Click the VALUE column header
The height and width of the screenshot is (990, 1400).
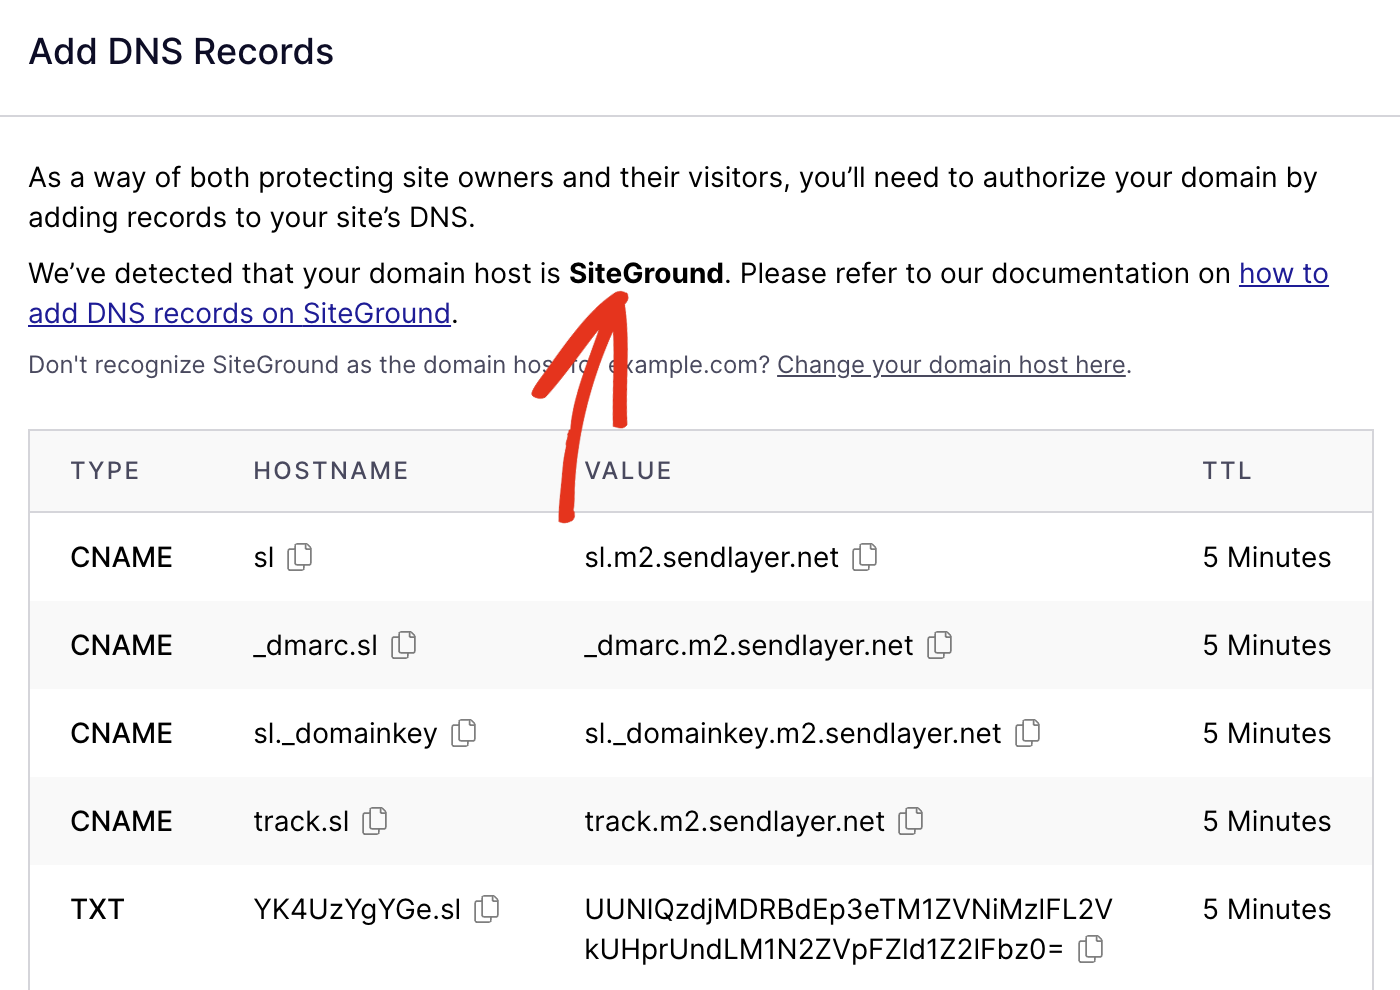pos(628,470)
